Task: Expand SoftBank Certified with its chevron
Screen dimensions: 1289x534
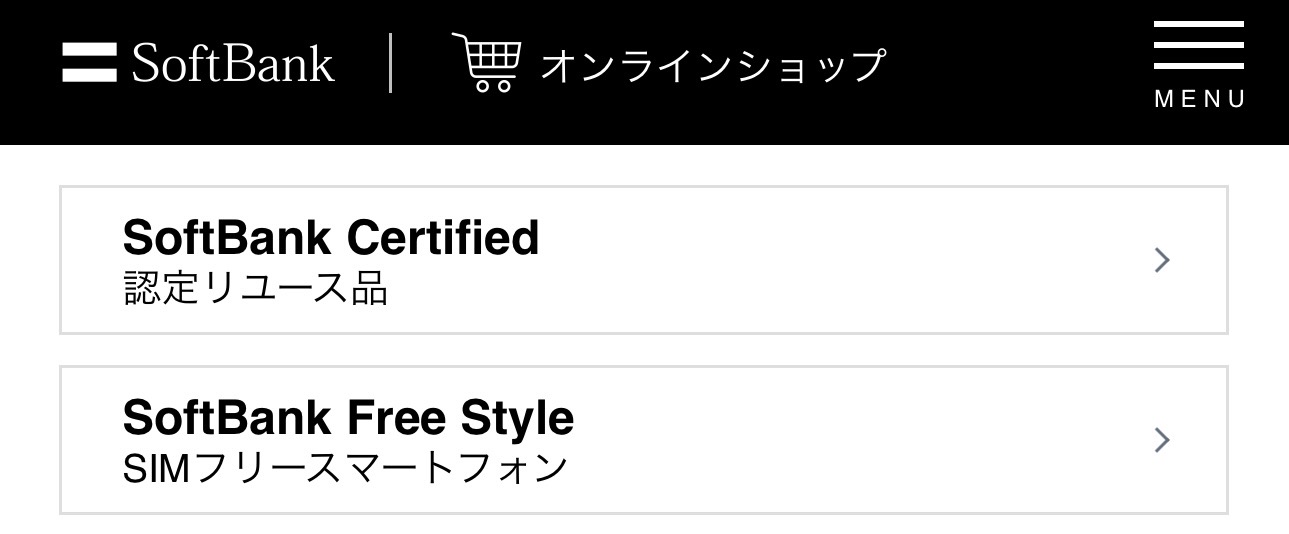Action: pos(1161,261)
